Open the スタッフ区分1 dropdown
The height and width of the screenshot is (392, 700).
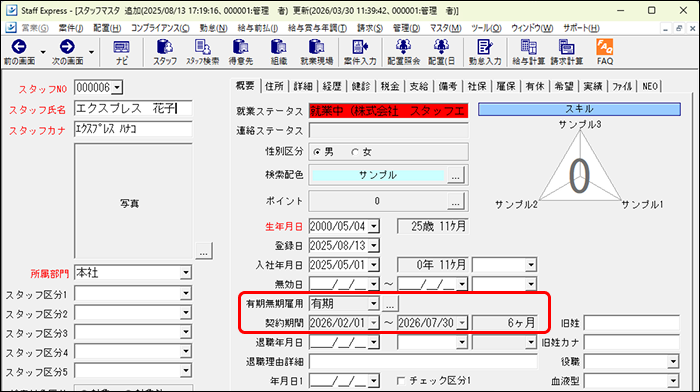point(186,293)
